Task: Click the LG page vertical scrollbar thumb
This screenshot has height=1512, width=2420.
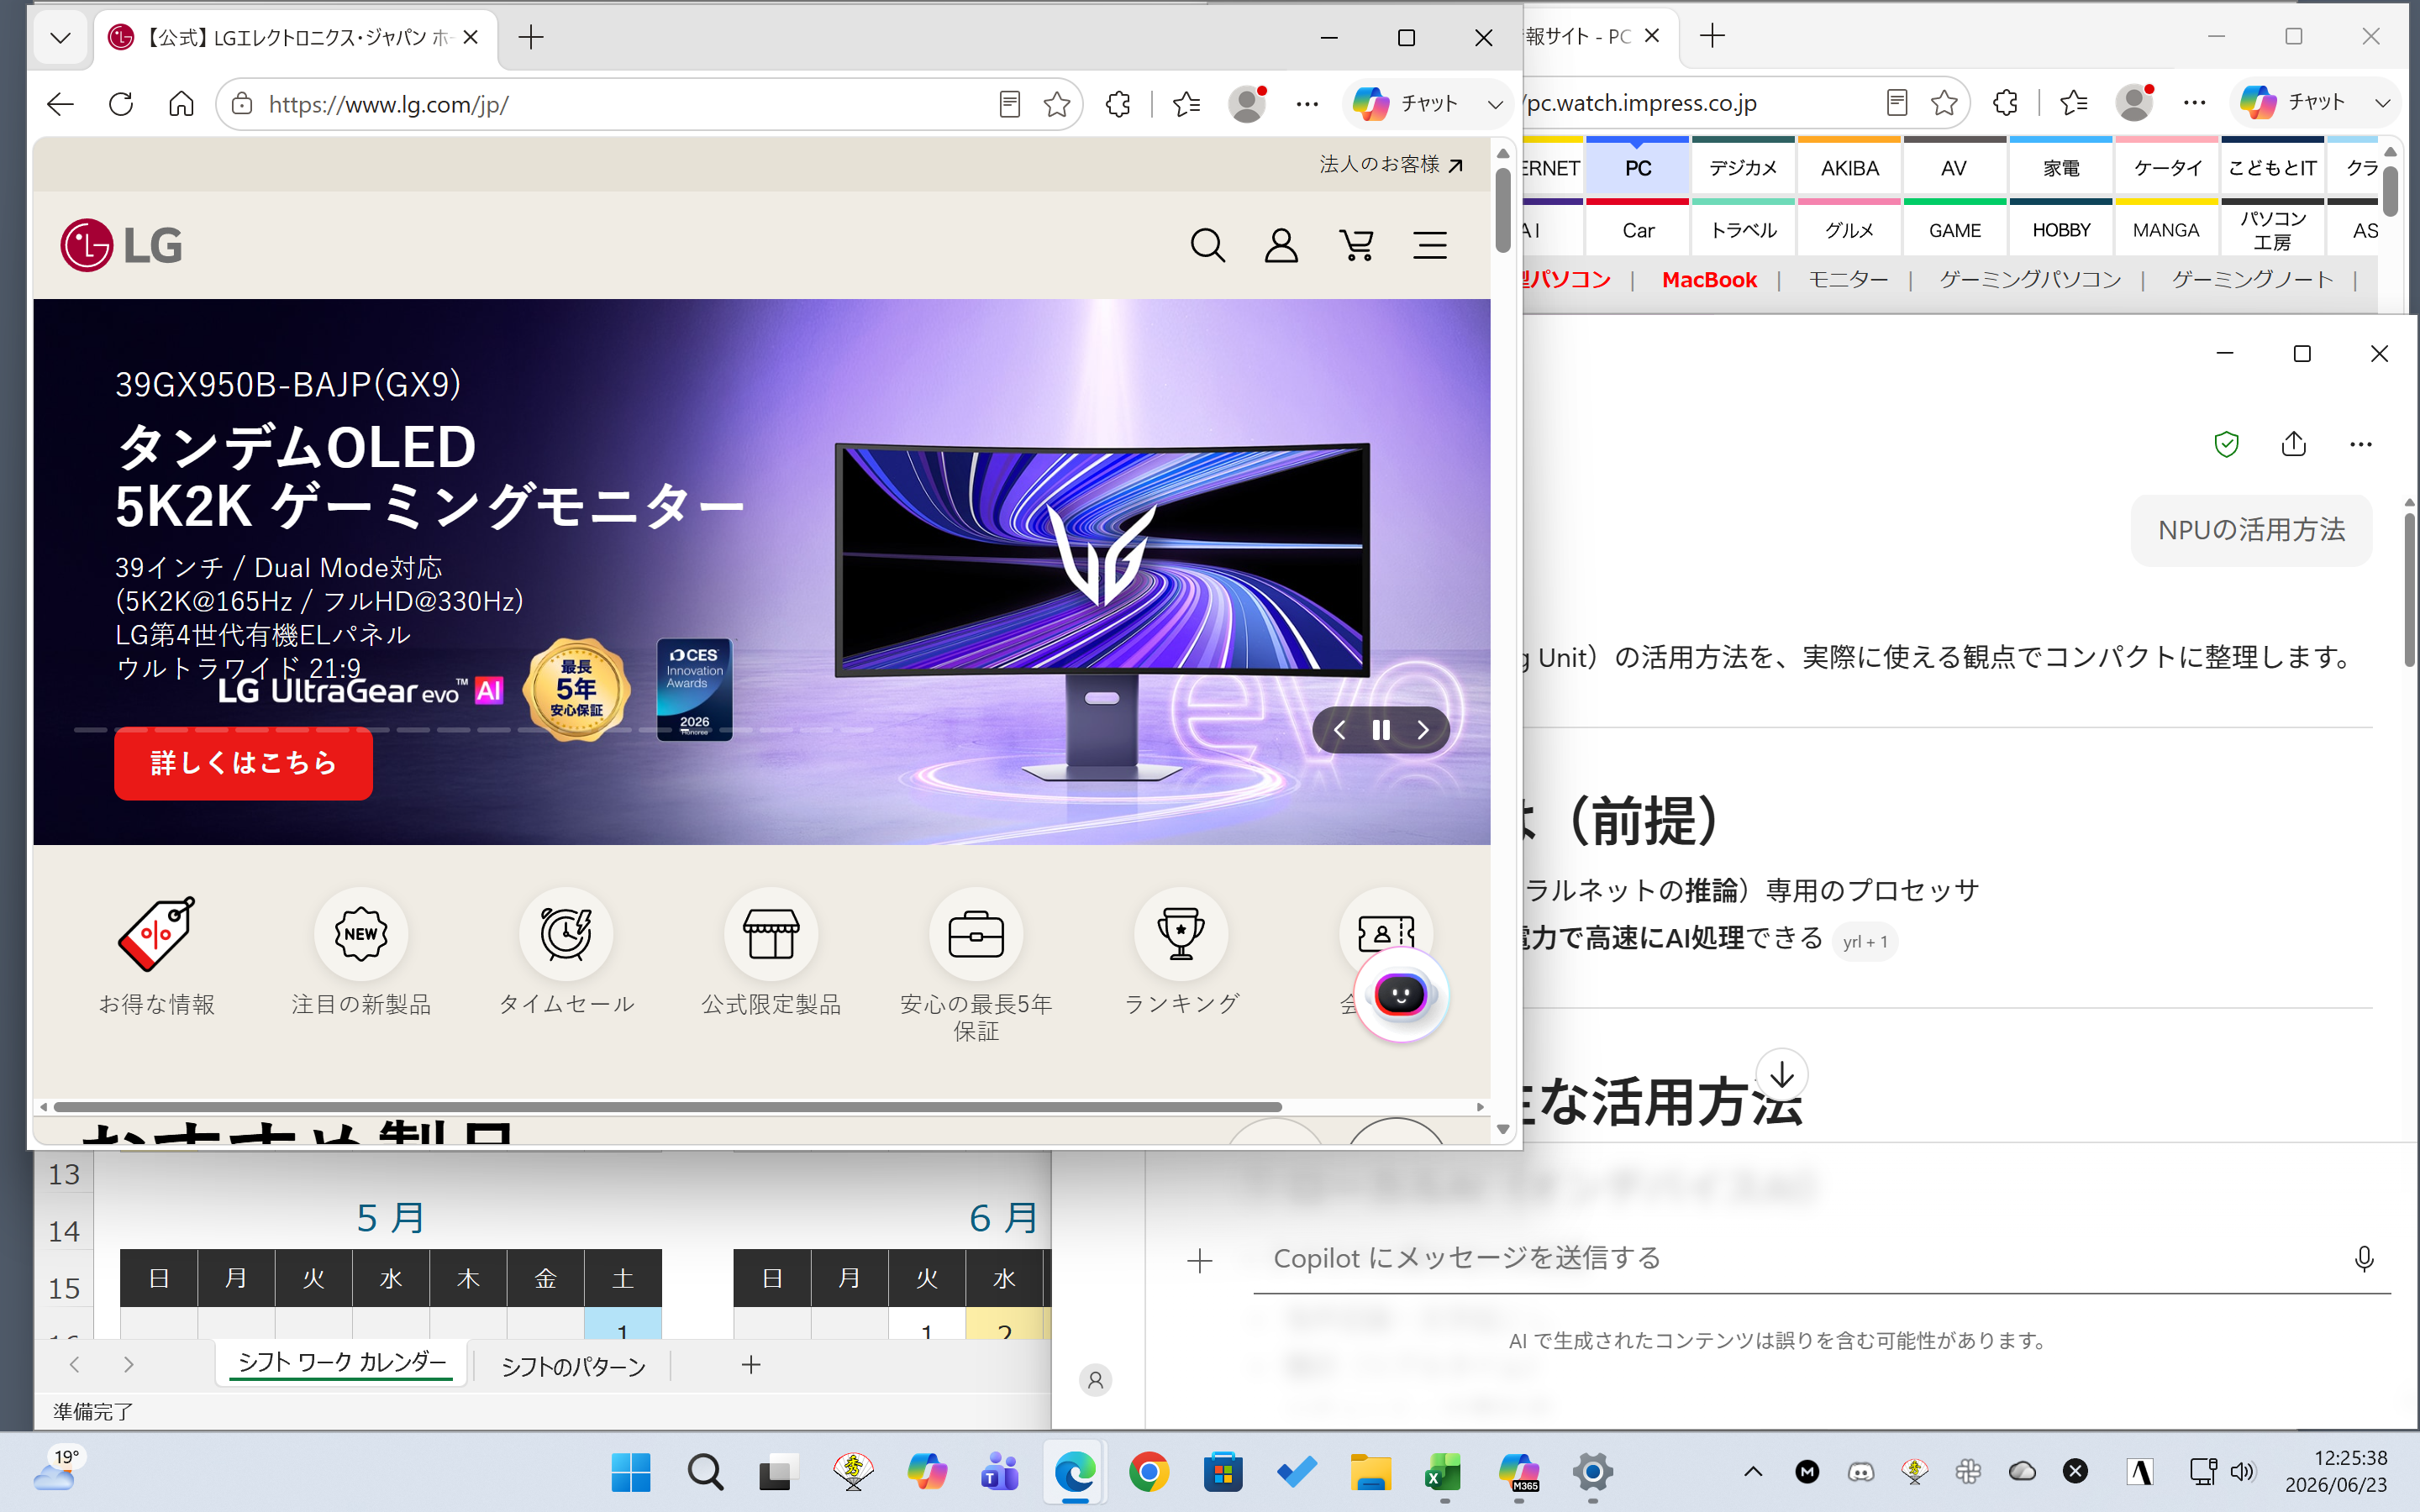Action: 1503,210
